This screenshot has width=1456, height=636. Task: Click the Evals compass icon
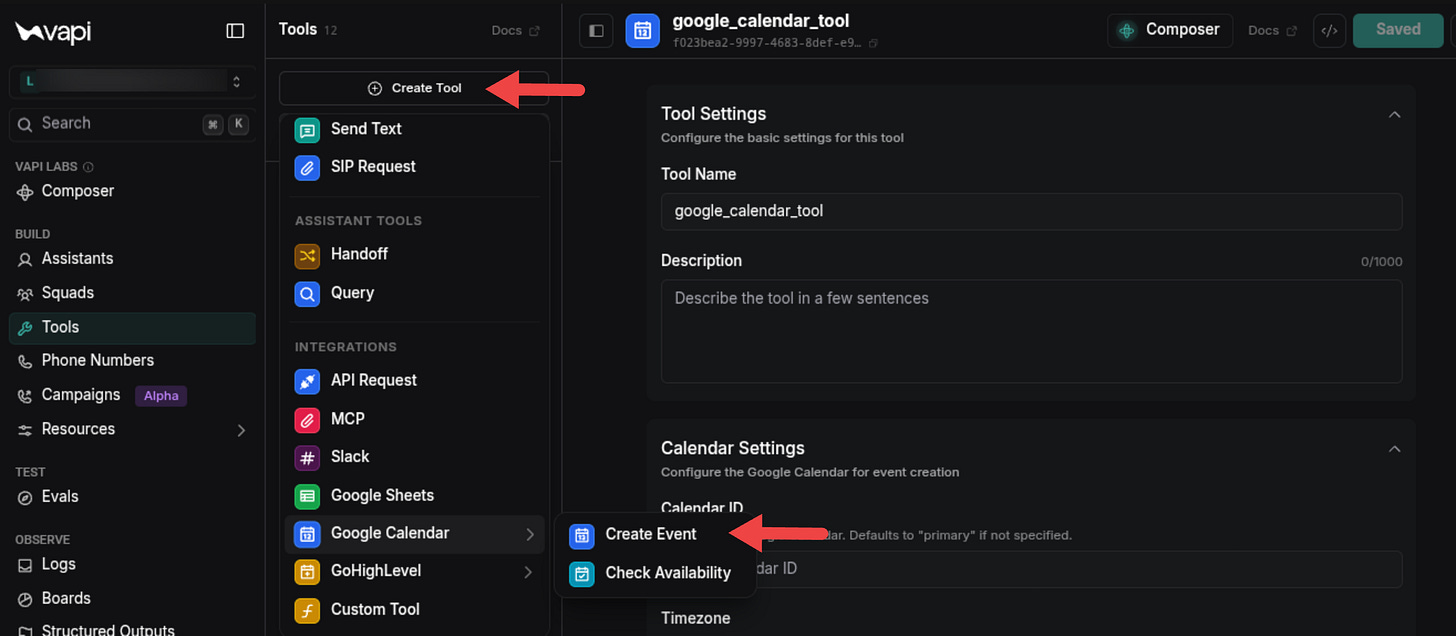point(25,497)
